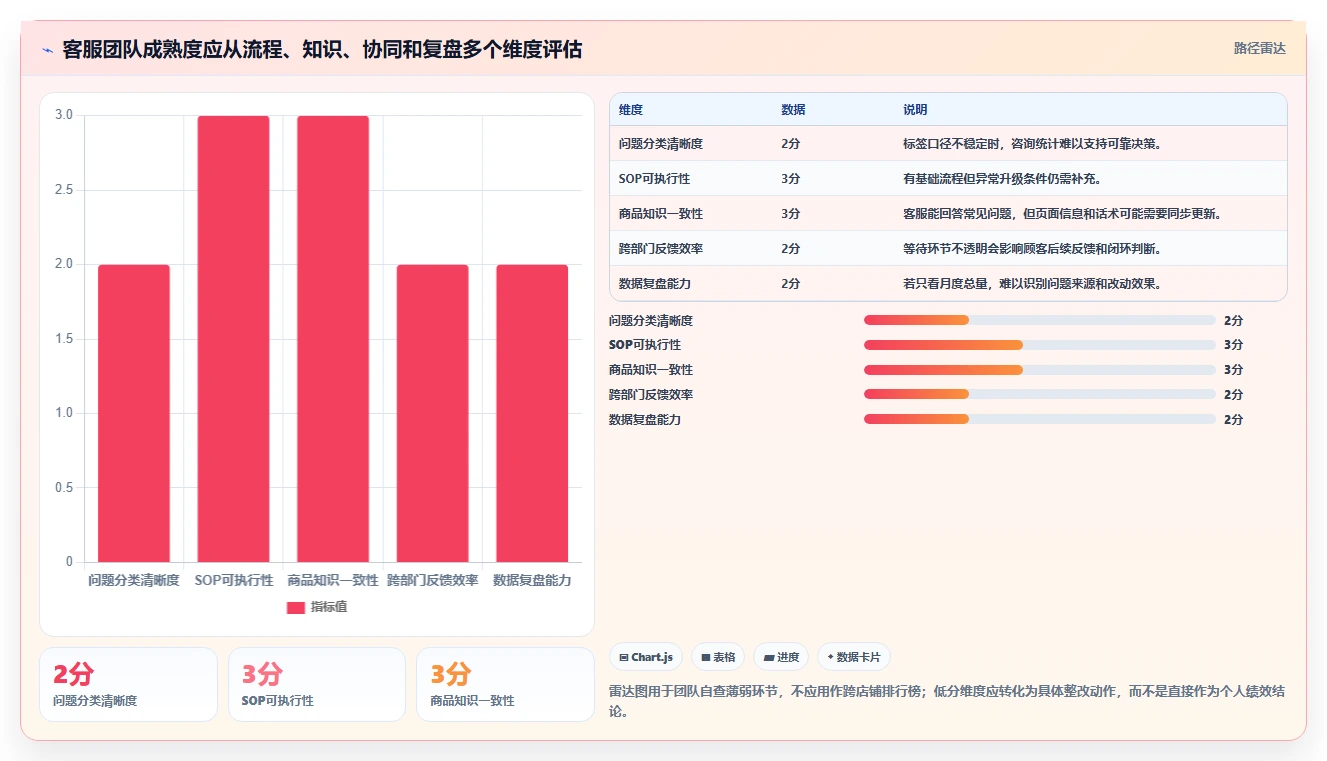Click the description starting 等待环节不透明
1327x761 pixels.
click(x=1032, y=249)
